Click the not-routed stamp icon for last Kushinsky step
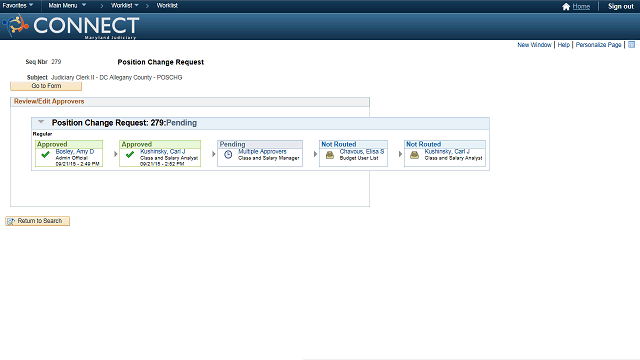Screen dimensions: 640x360 pyautogui.click(x=414, y=155)
